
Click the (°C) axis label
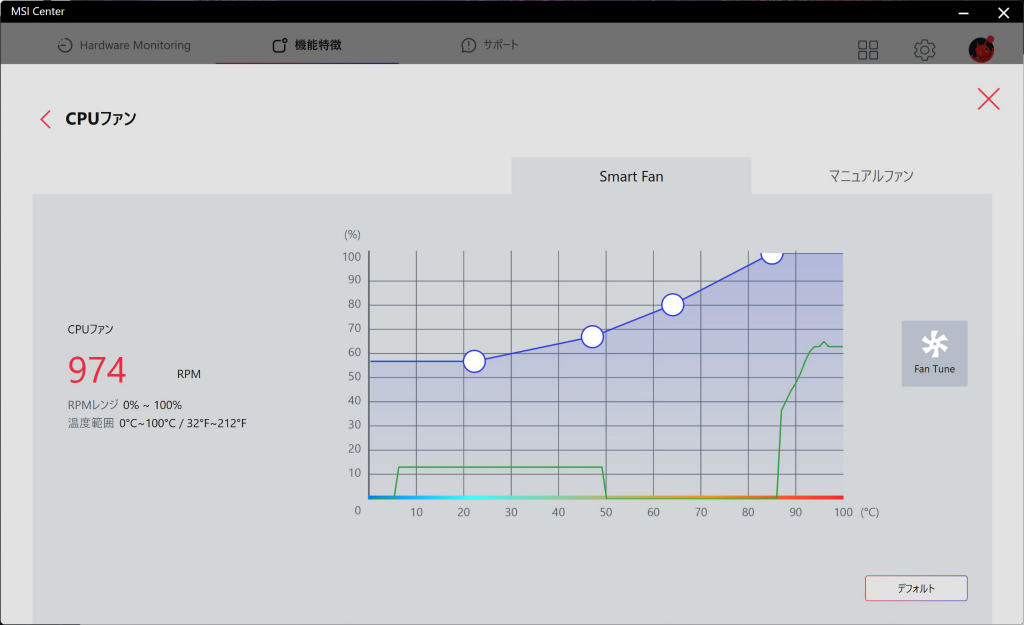coord(869,513)
